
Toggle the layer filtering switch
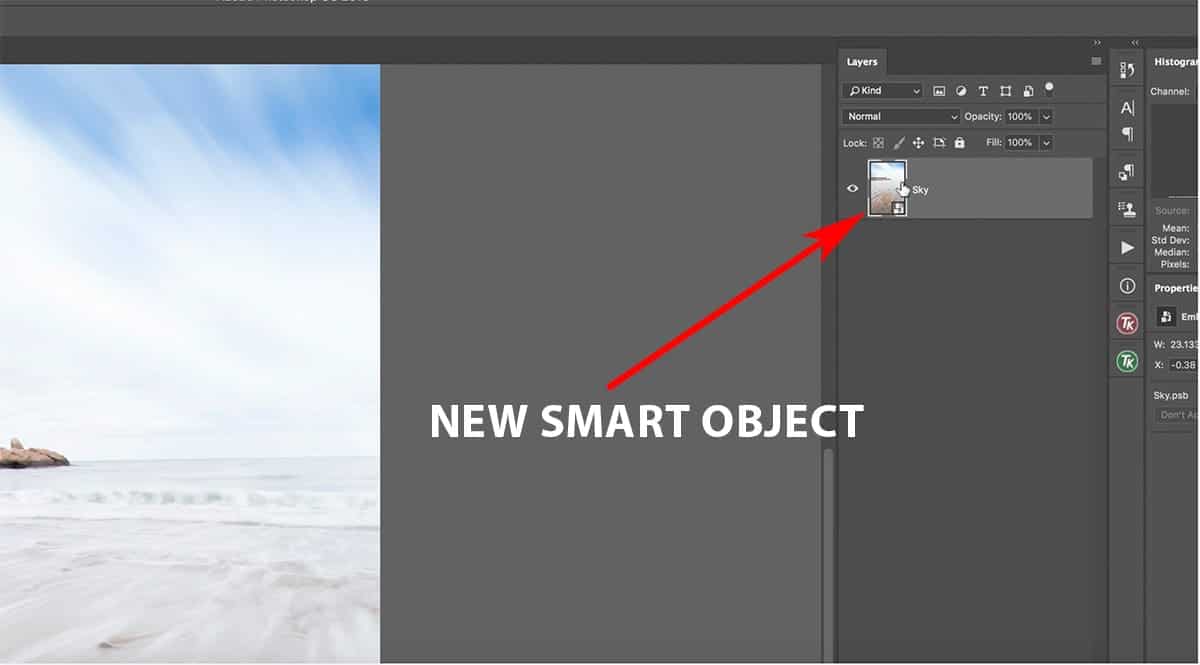[x=1049, y=89]
